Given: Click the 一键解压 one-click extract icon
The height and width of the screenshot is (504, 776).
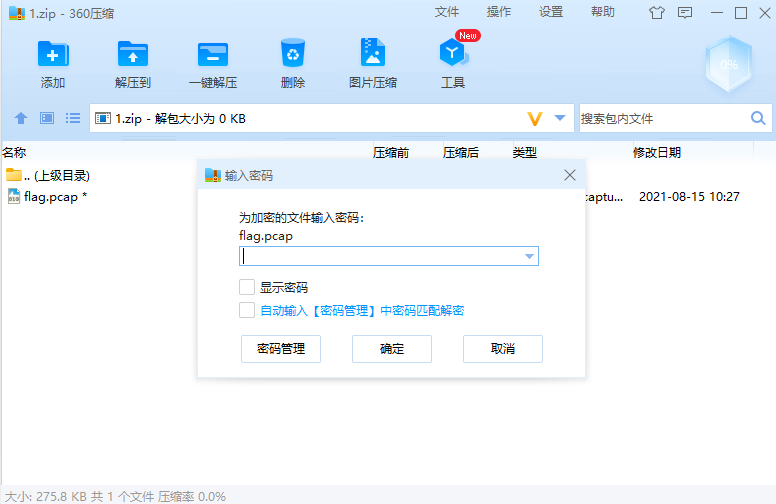Looking at the screenshot, I should pos(213,53).
